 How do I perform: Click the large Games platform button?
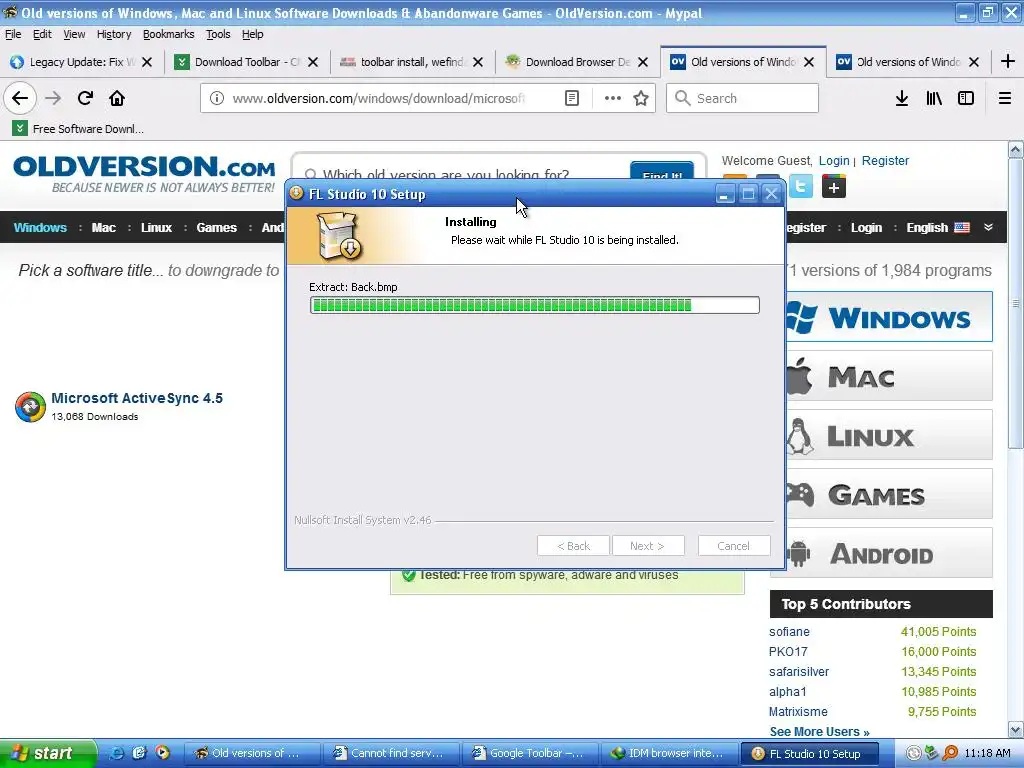(889, 493)
